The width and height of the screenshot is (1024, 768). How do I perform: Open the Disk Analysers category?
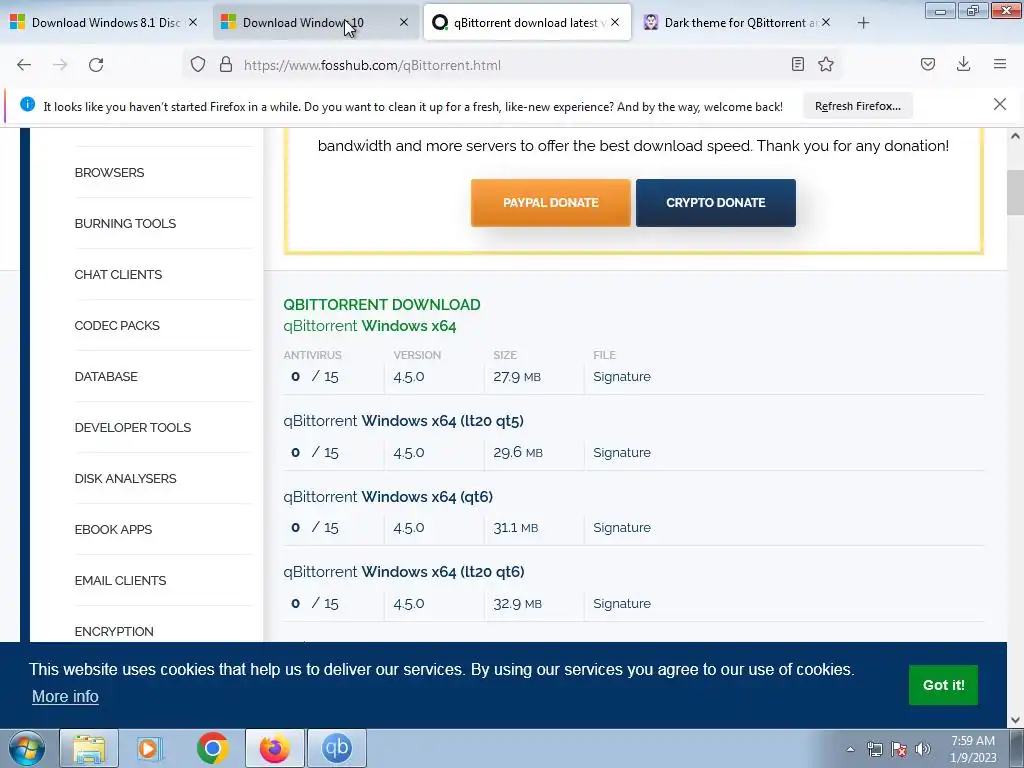[x=125, y=479]
